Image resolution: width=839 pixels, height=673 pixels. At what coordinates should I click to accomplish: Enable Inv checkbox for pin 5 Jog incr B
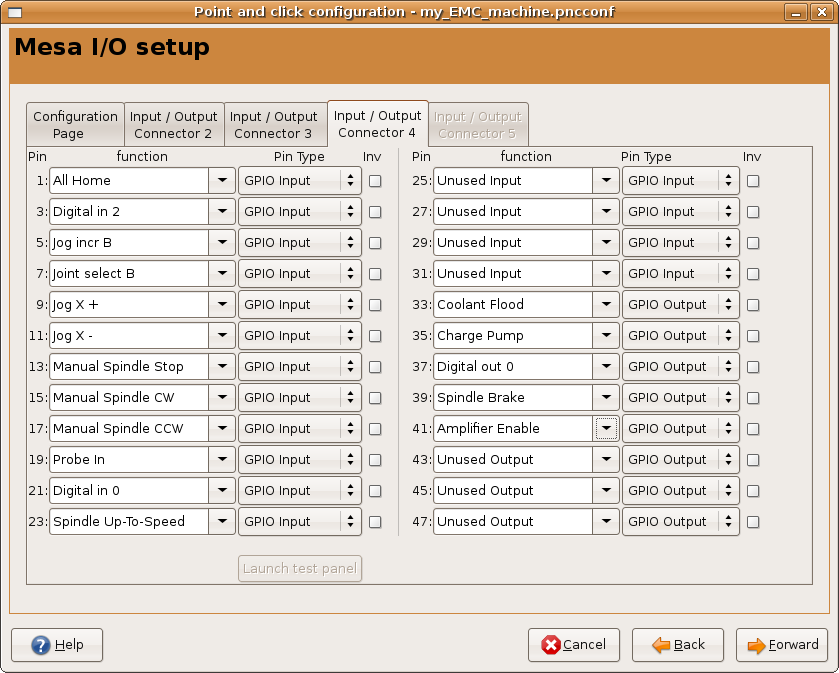(375, 243)
